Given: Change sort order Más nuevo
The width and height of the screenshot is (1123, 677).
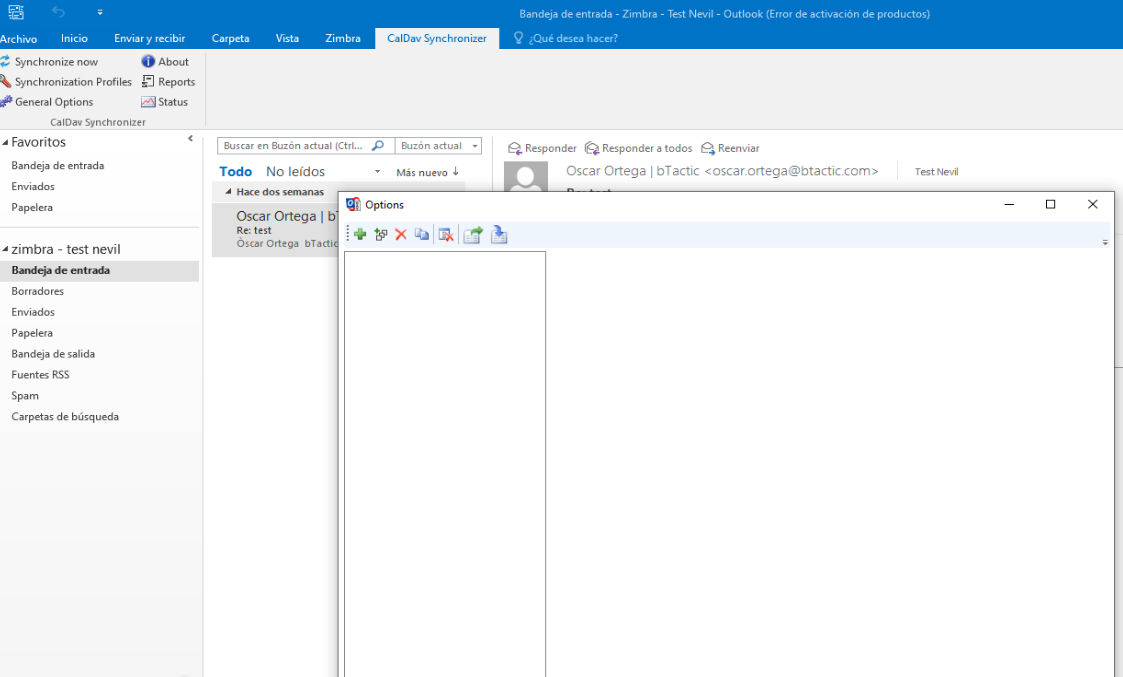Looking at the screenshot, I should coord(428,172).
